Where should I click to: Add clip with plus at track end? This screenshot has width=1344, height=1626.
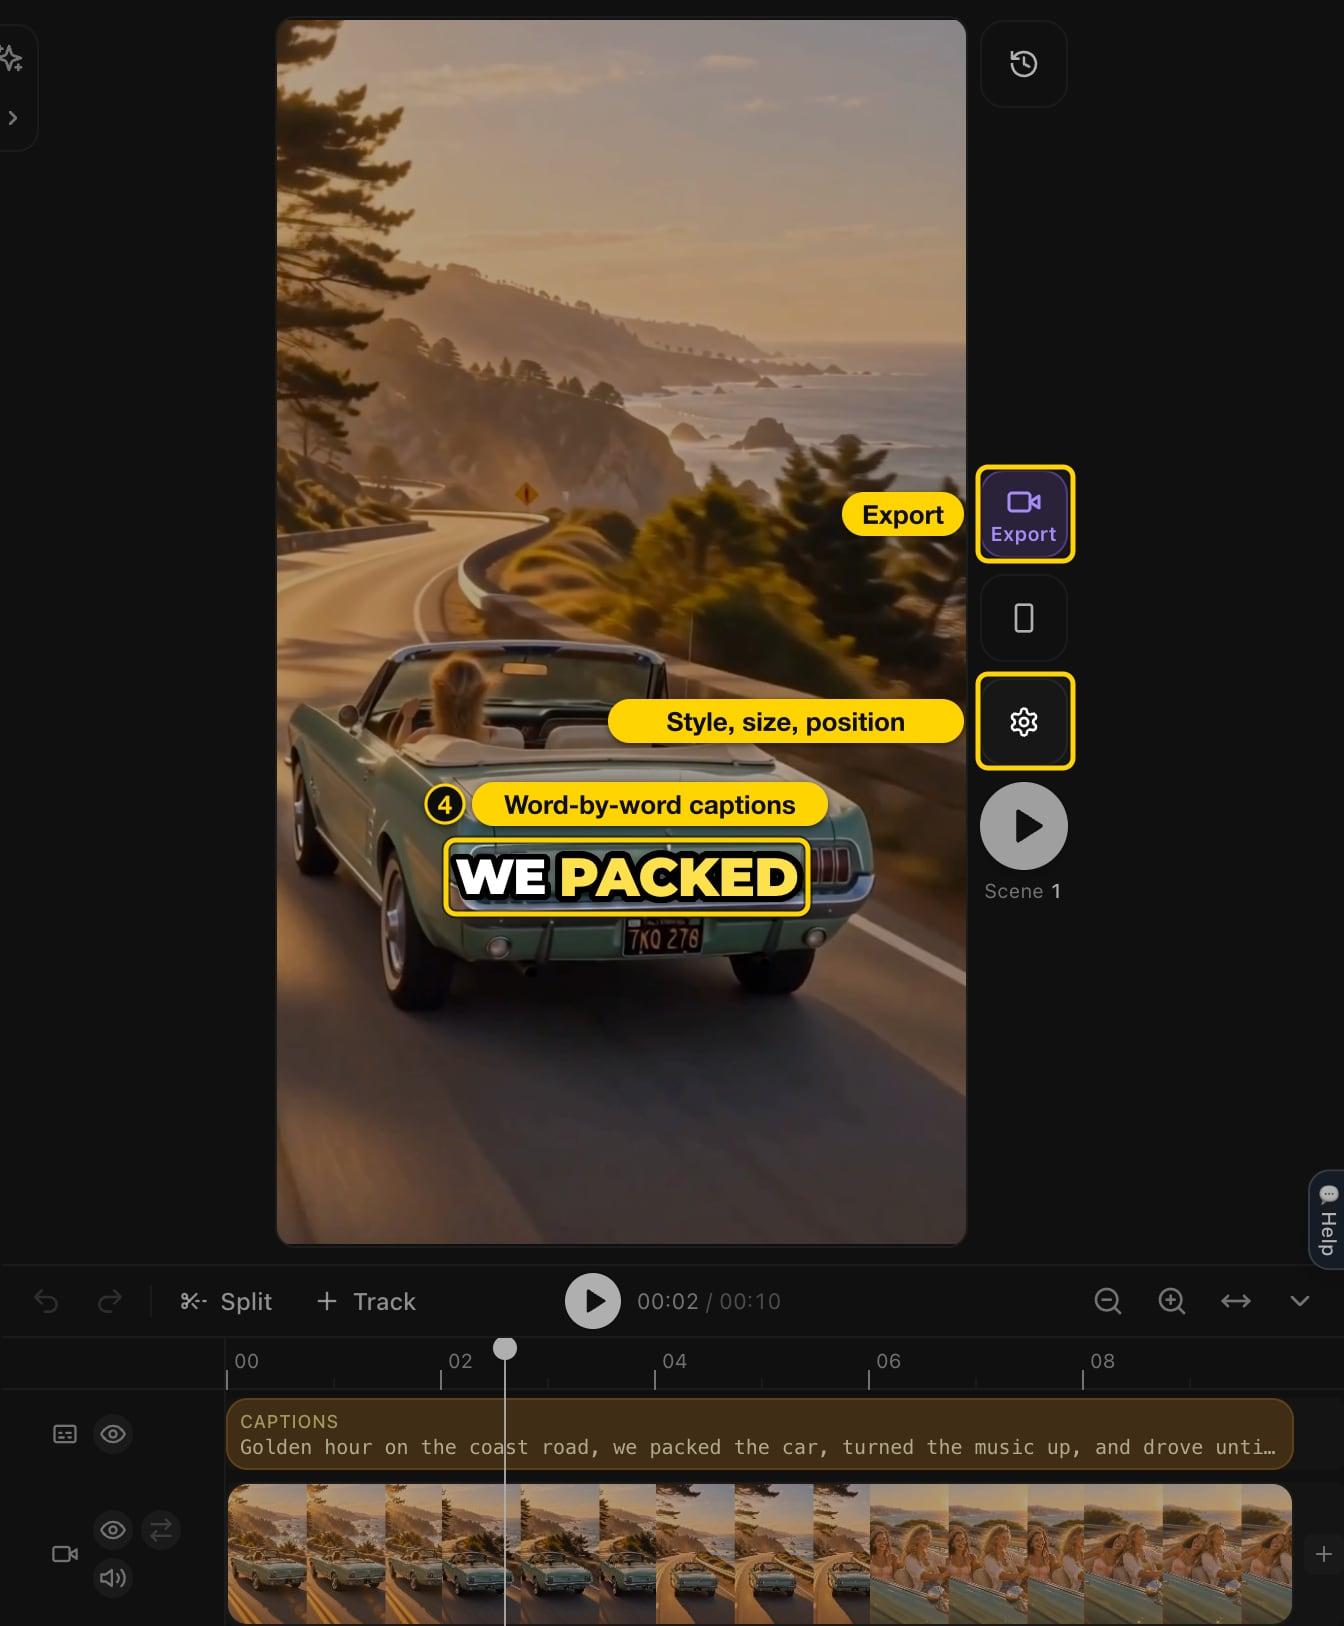click(1323, 1554)
